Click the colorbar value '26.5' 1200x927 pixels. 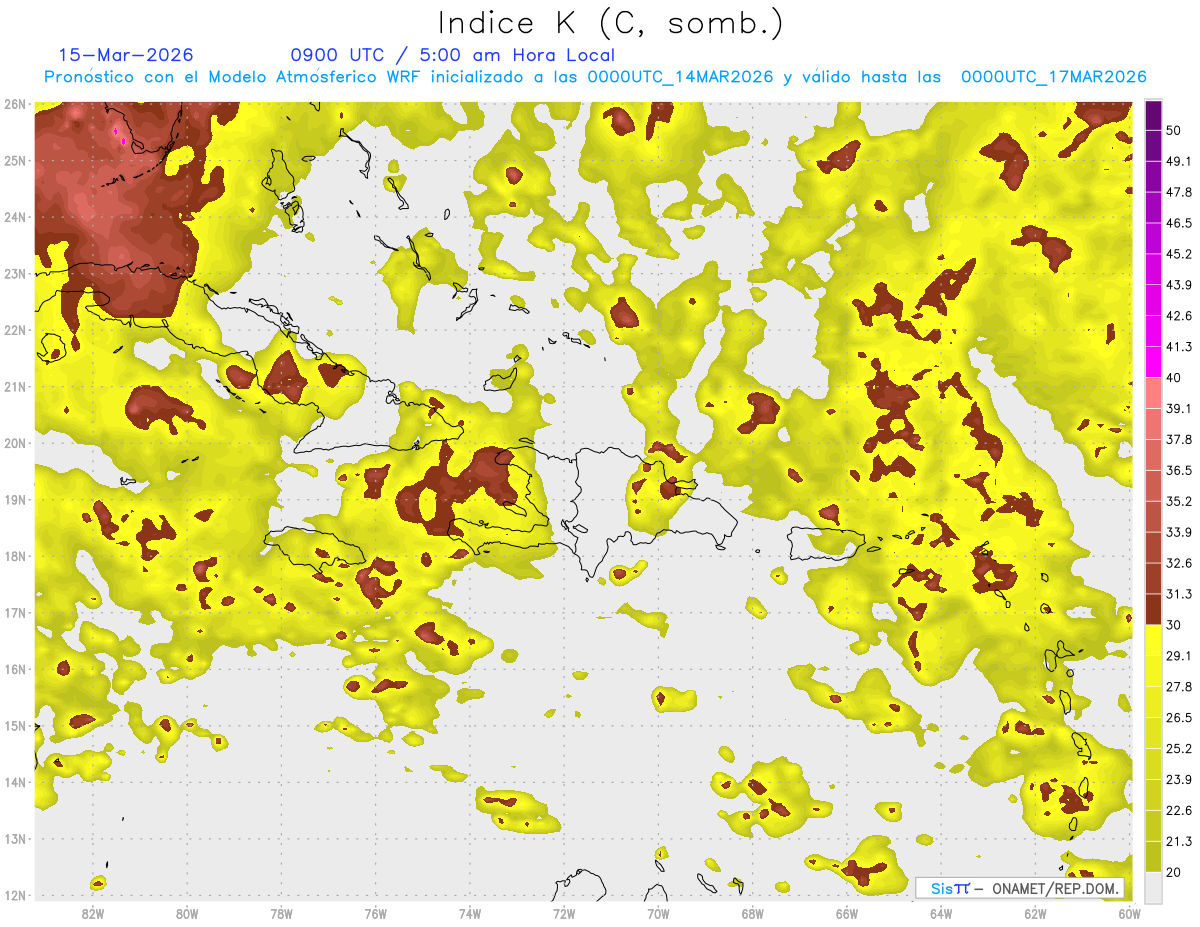[x=1179, y=717]
